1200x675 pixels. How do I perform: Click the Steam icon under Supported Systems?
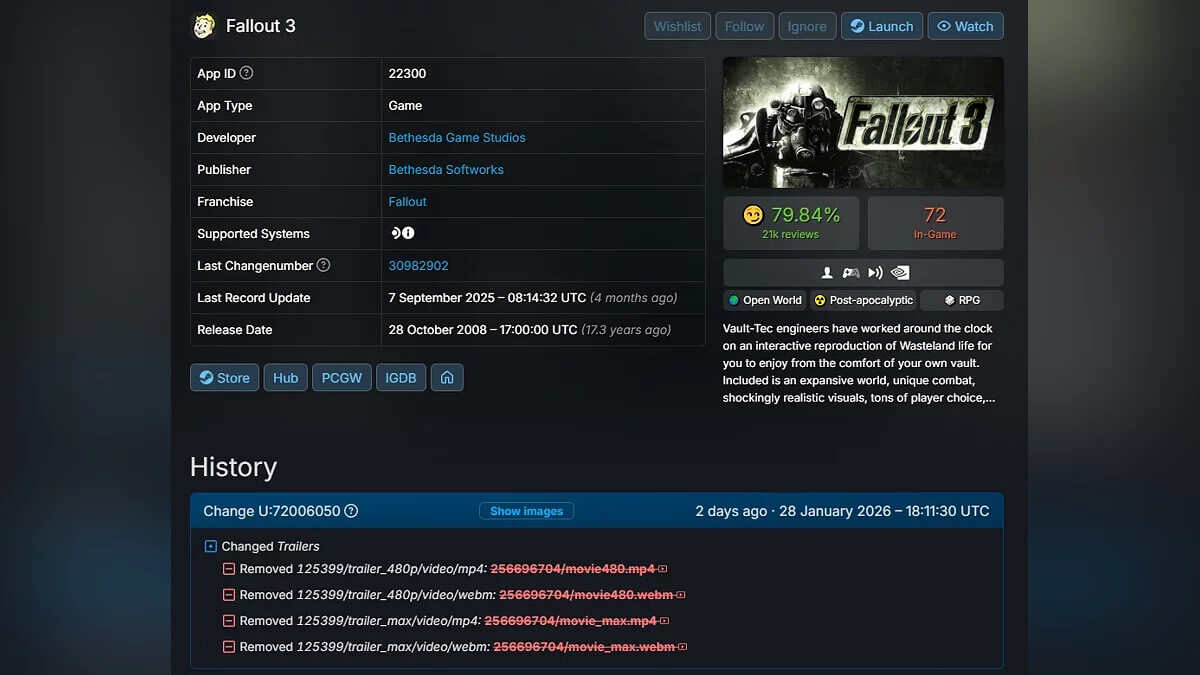[395, 232]
